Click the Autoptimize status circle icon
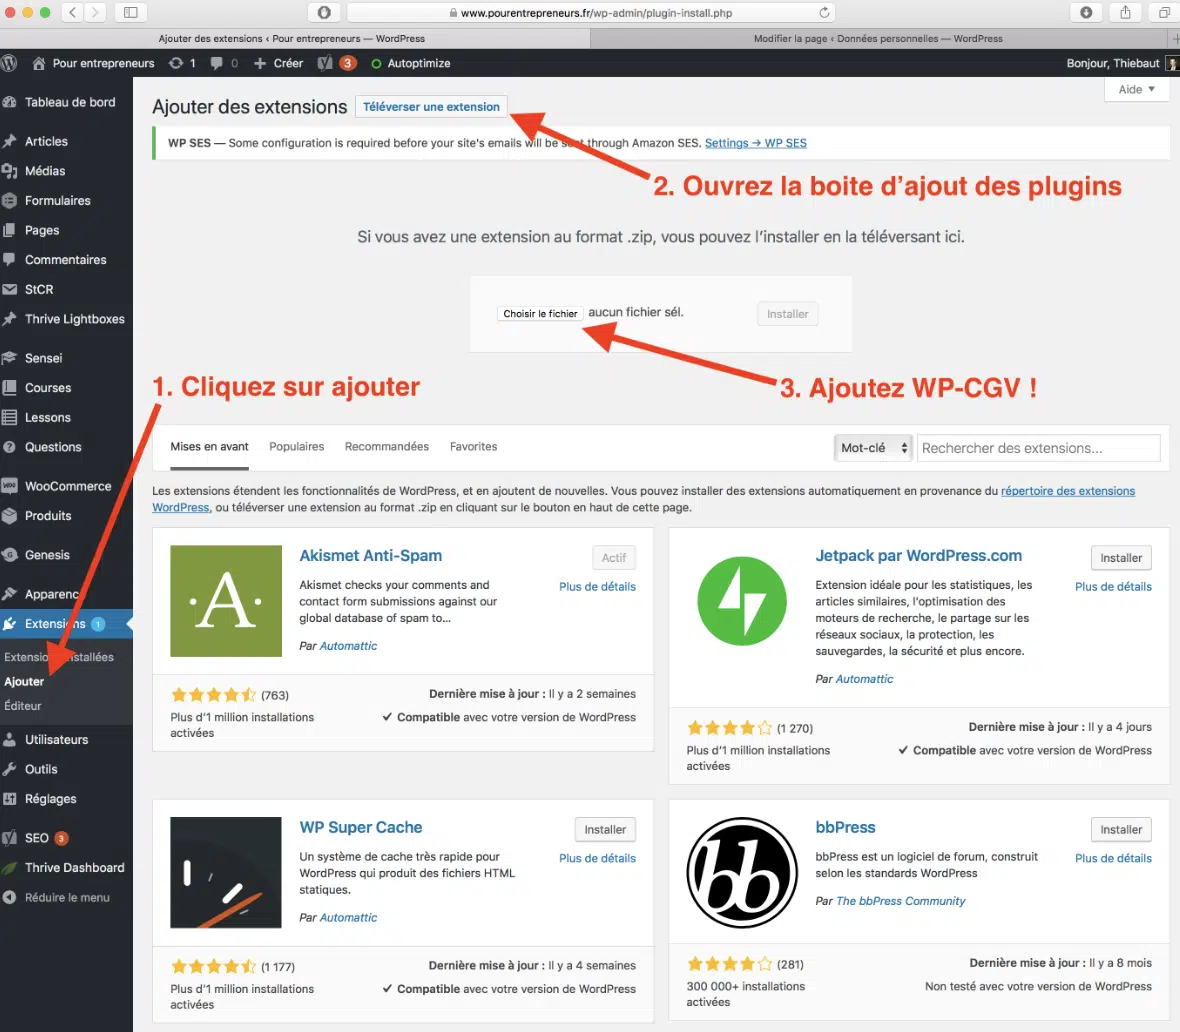The height and width of the screenshot is (1032, 1180). [376, 64]
